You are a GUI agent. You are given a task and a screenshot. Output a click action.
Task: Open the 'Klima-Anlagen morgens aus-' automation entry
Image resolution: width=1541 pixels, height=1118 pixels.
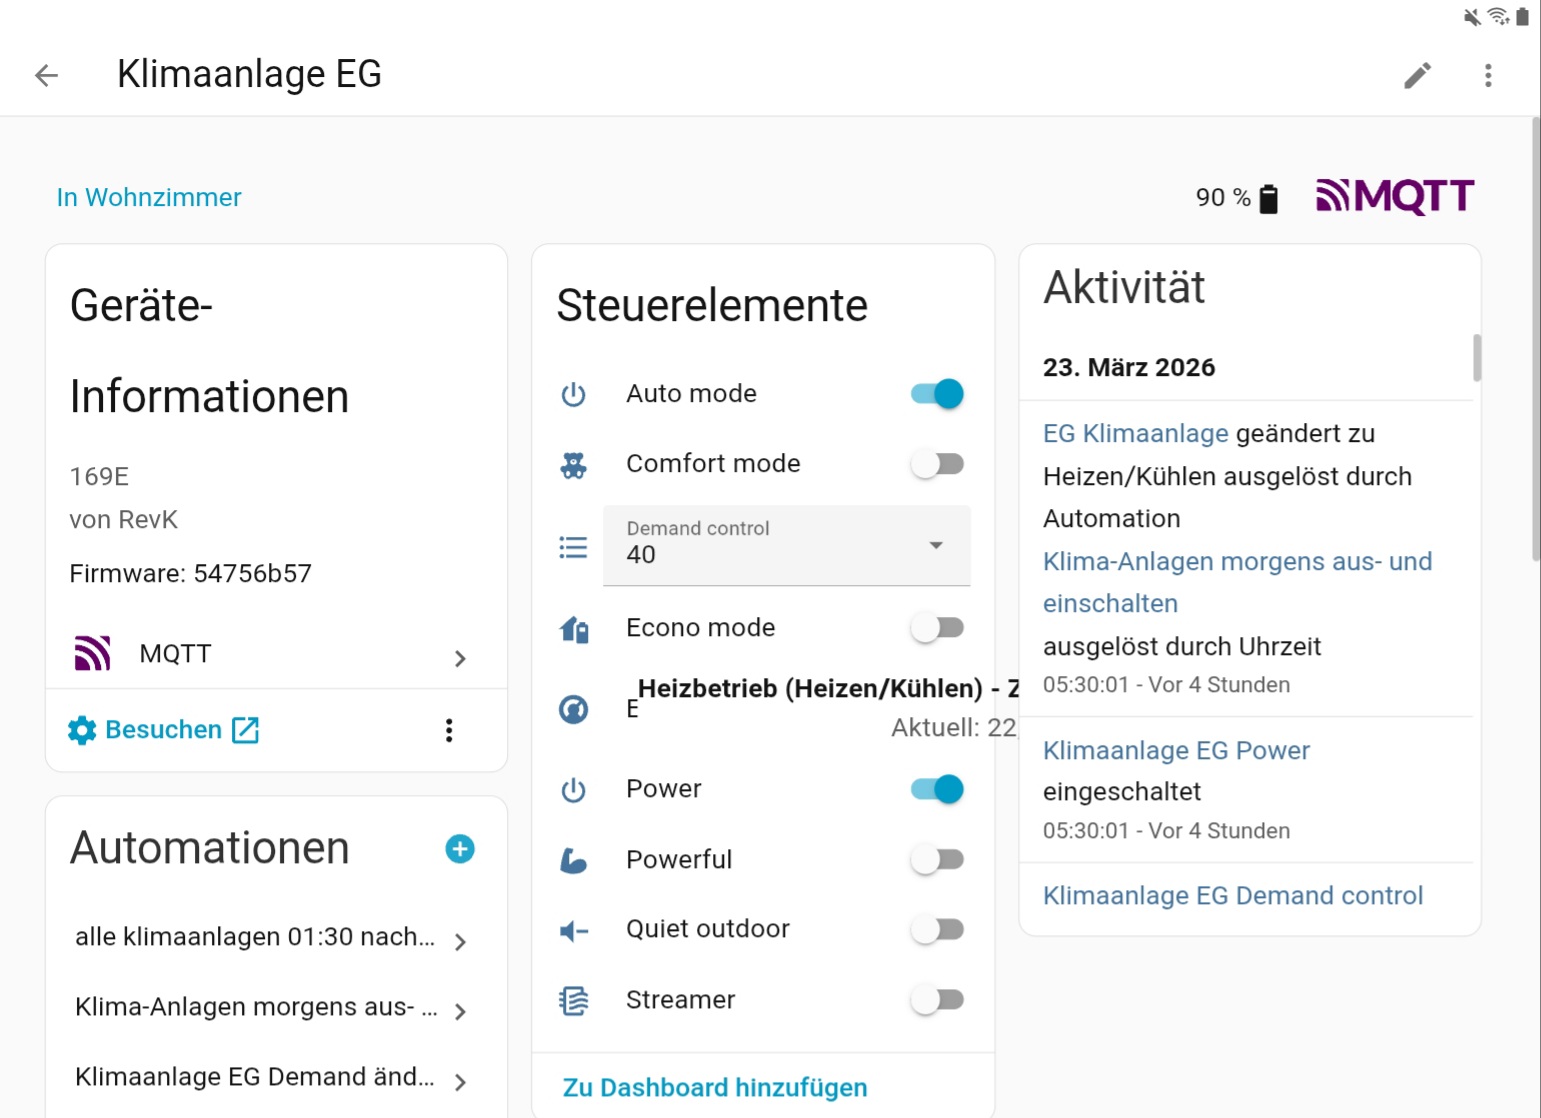click(272, 1007)
